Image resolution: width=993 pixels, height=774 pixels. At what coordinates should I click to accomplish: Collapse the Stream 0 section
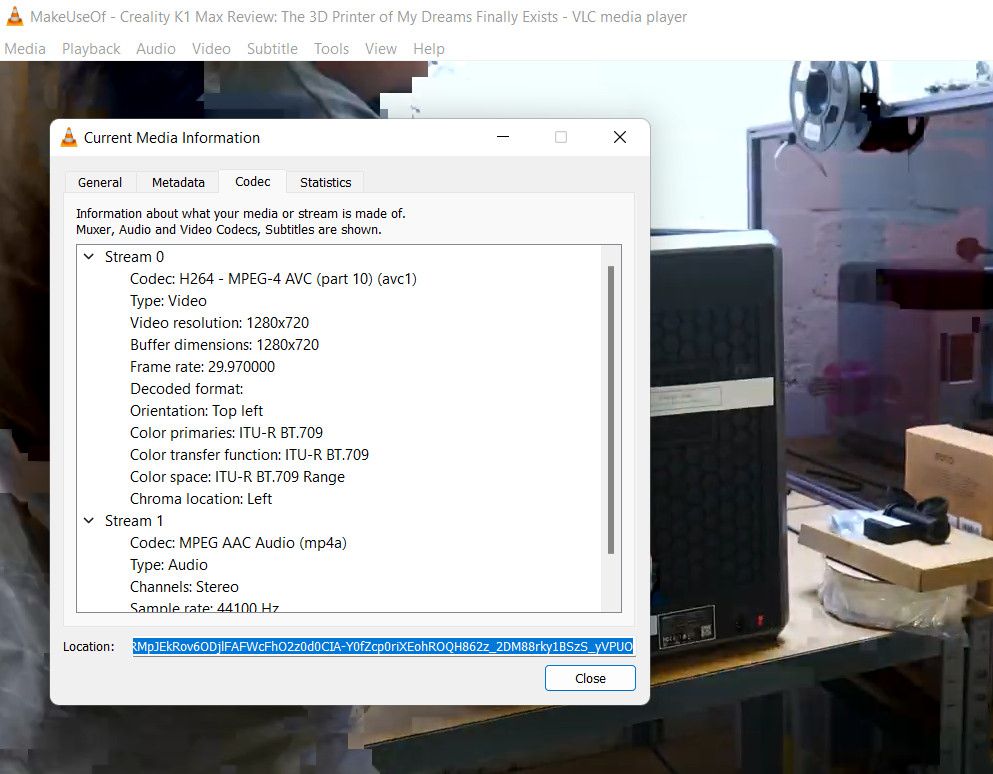89,256
